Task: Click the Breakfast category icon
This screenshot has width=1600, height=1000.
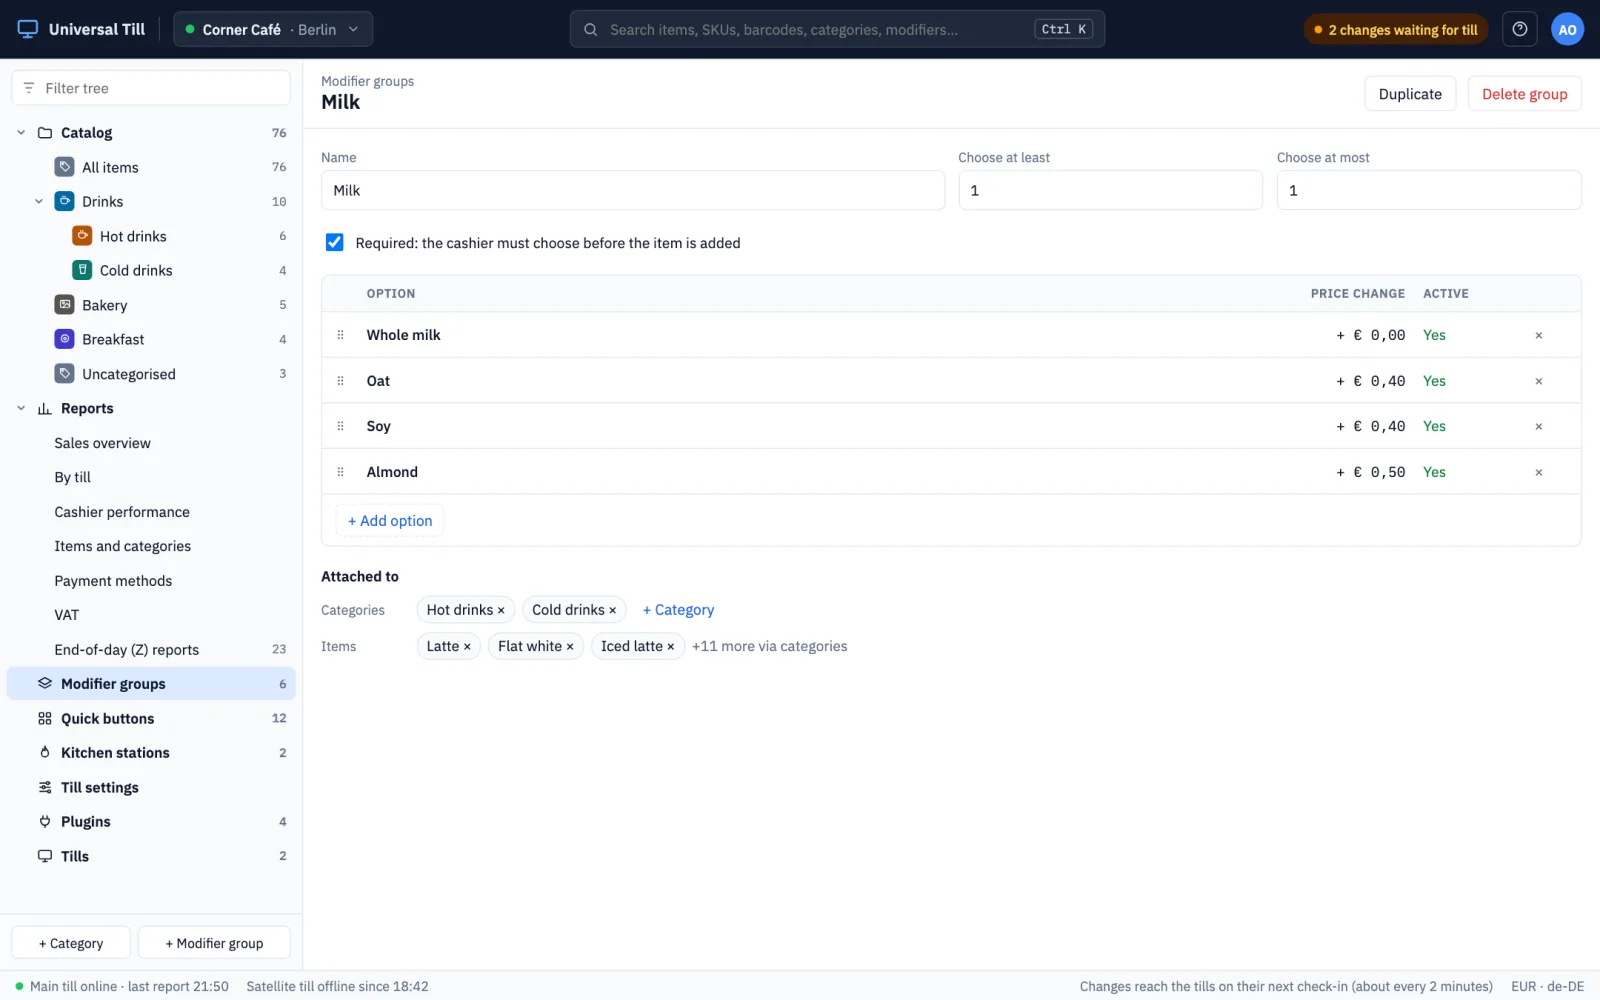Action: pos(64,339)
